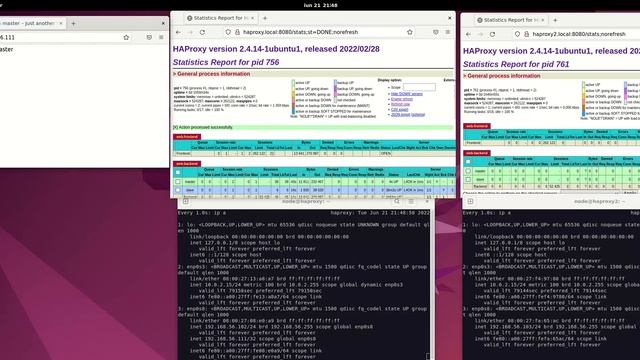Click the 'master' server name in the haproxy.local table
Image resolution: width=640 pixels, height=360 pixels.
(x=190, y=182)
